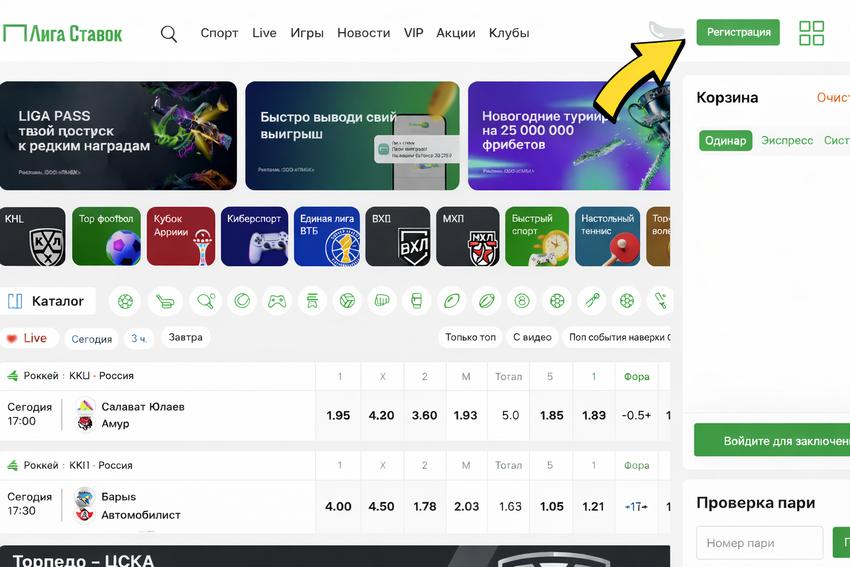Select the volleyball sport filter icon

tap(347, 301)
